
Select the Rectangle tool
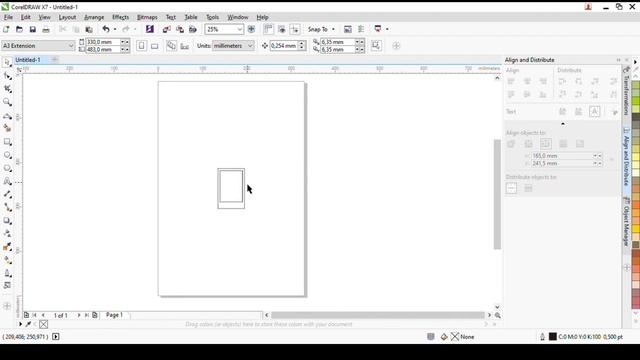pyautogui.click(x=7, y=142)
